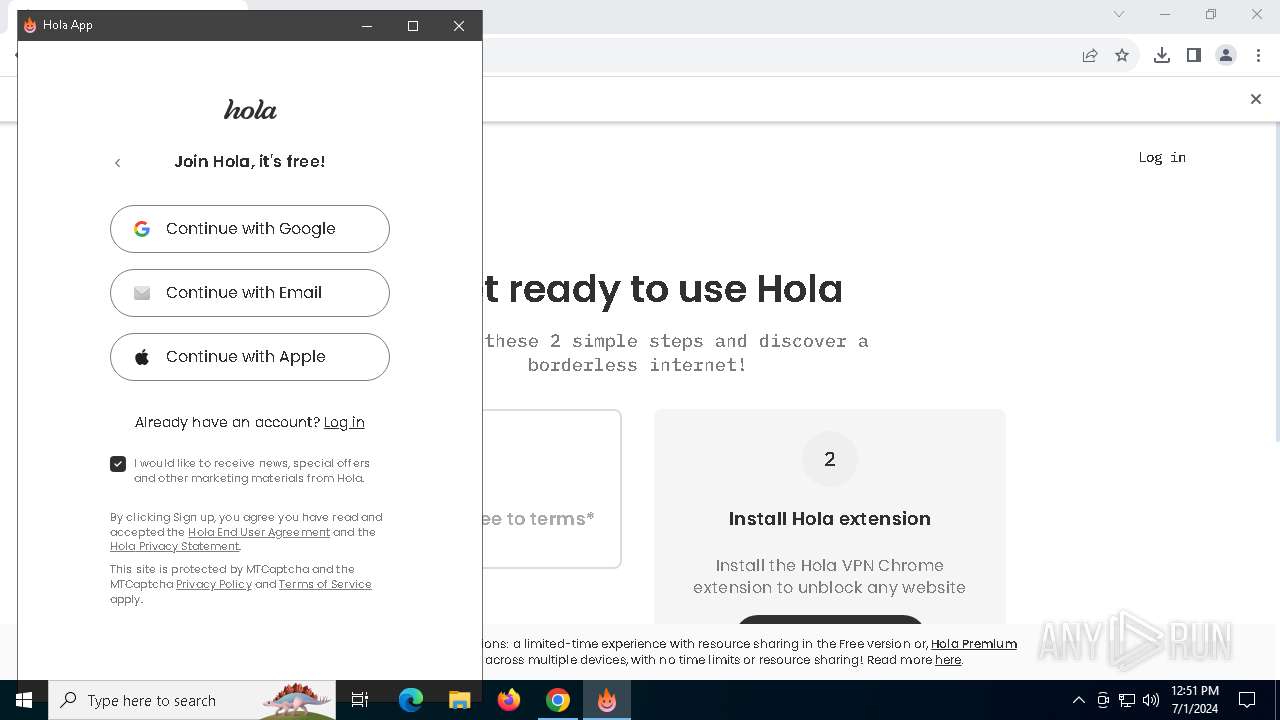This screenshot has height=720, width=1280.
Task: Open Hola End User Agreement link
Action: coord(259,532)
